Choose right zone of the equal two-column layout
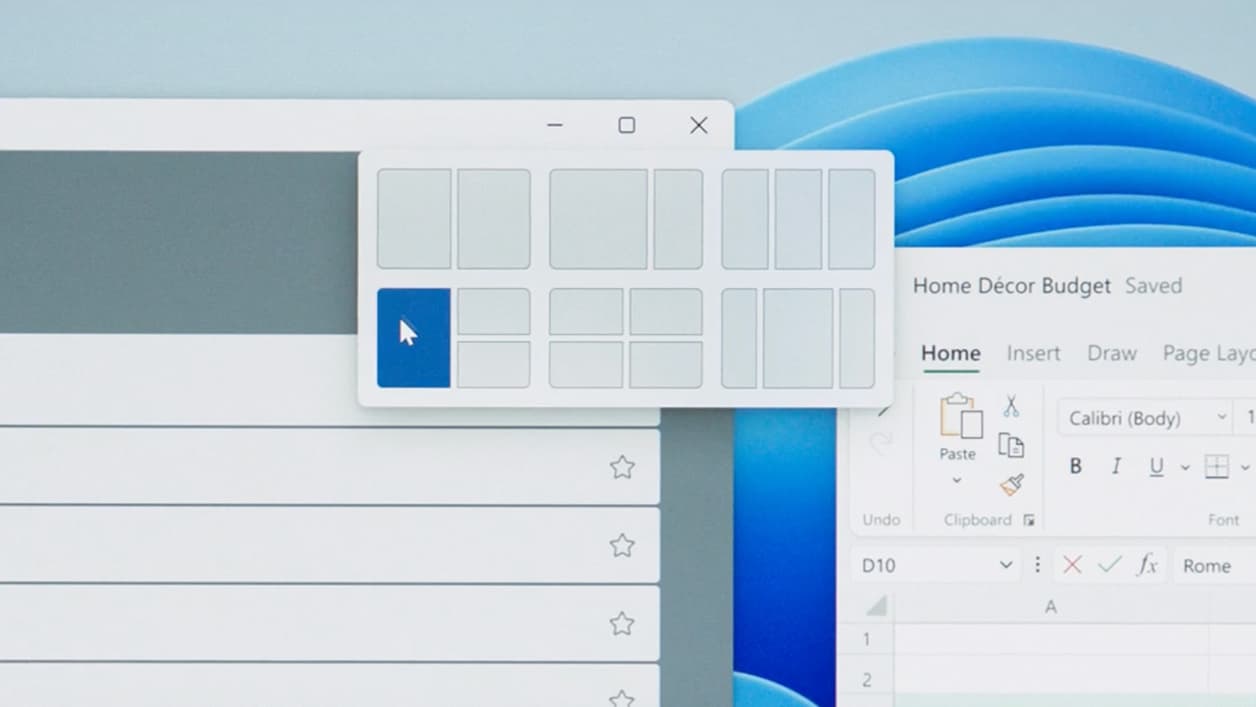 pyautogui.click(x=494, y=219)
